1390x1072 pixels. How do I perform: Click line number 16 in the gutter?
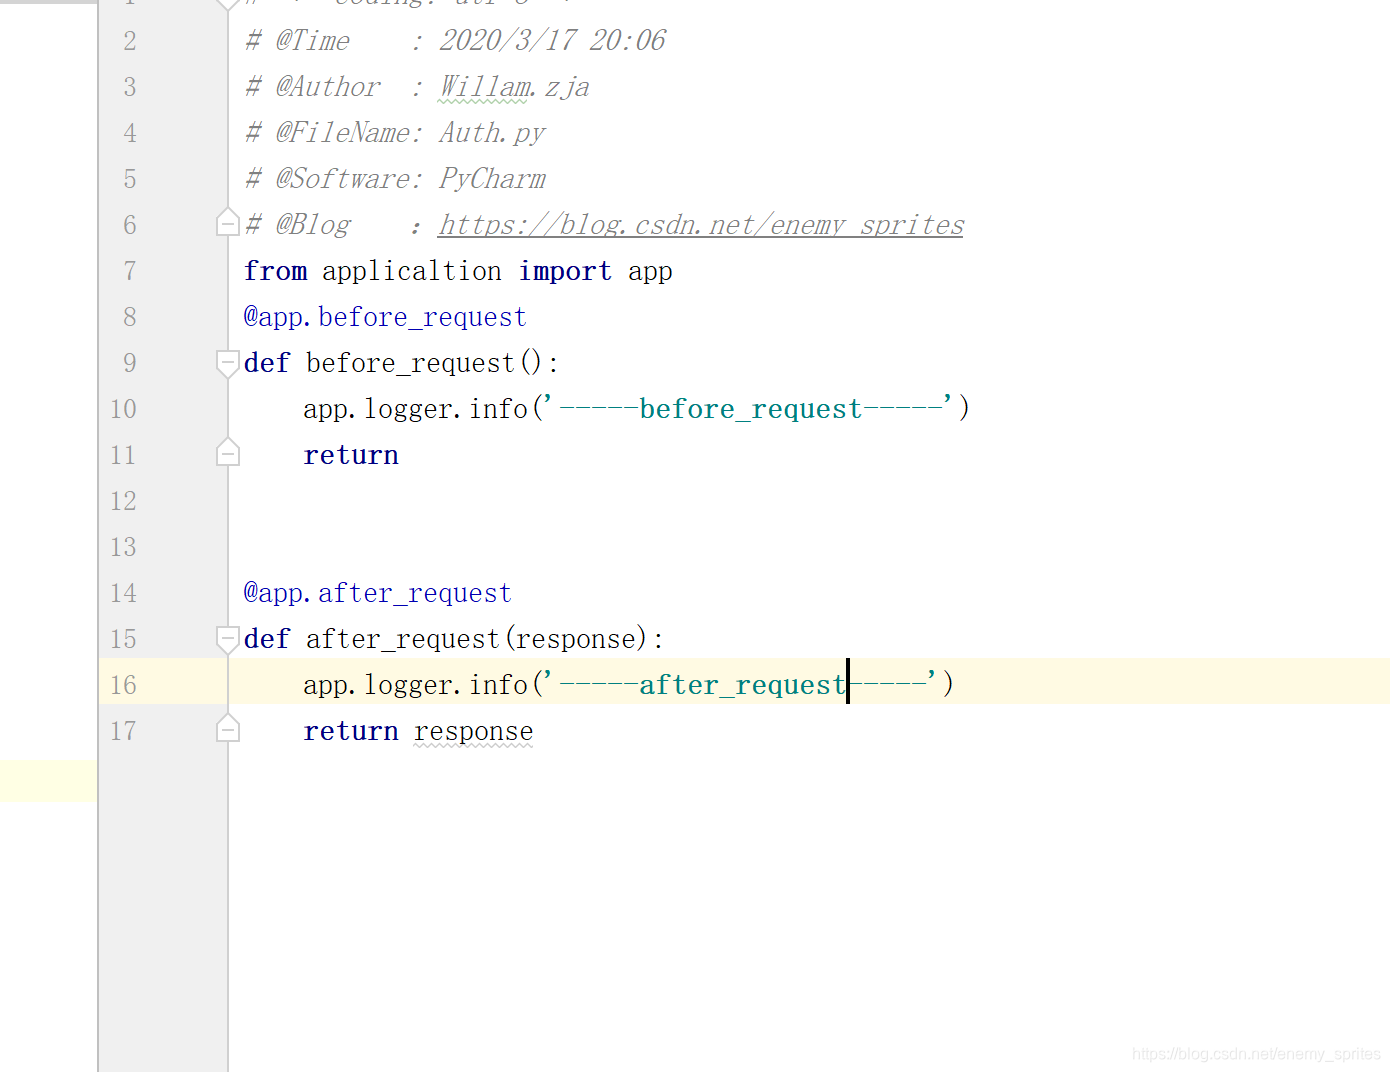123,685
